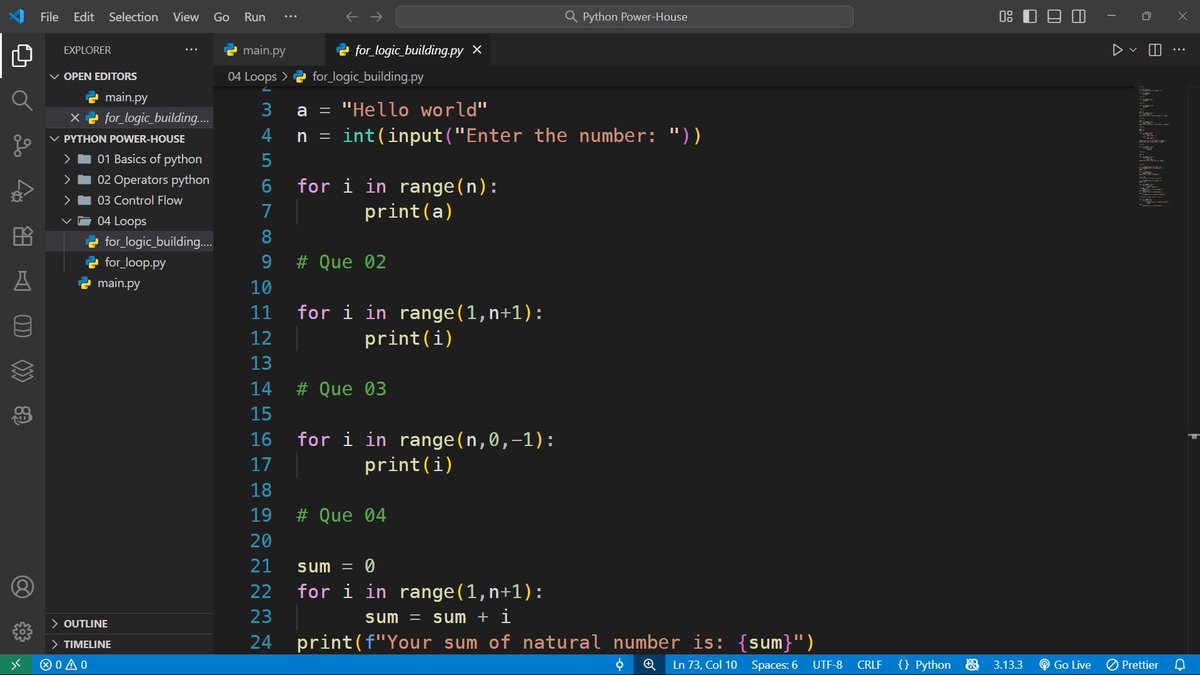This screenshot has height=675, width=1200.
Task: Click the 04 Loops breadcrumb
Action: [252, 76]
